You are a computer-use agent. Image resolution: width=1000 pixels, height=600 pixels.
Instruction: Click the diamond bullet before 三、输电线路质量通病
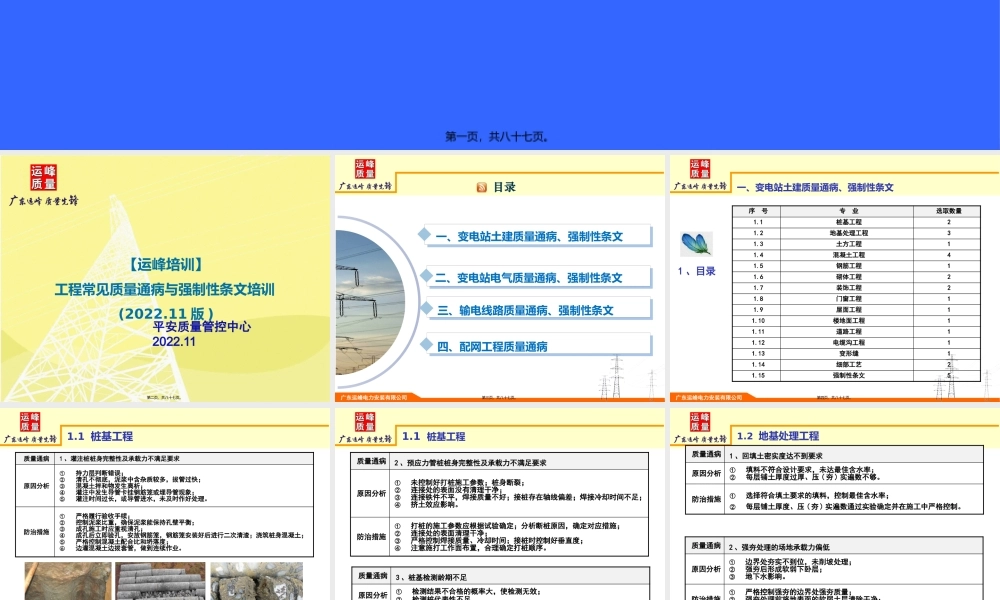pyautogui.click(x=427, y=308)
